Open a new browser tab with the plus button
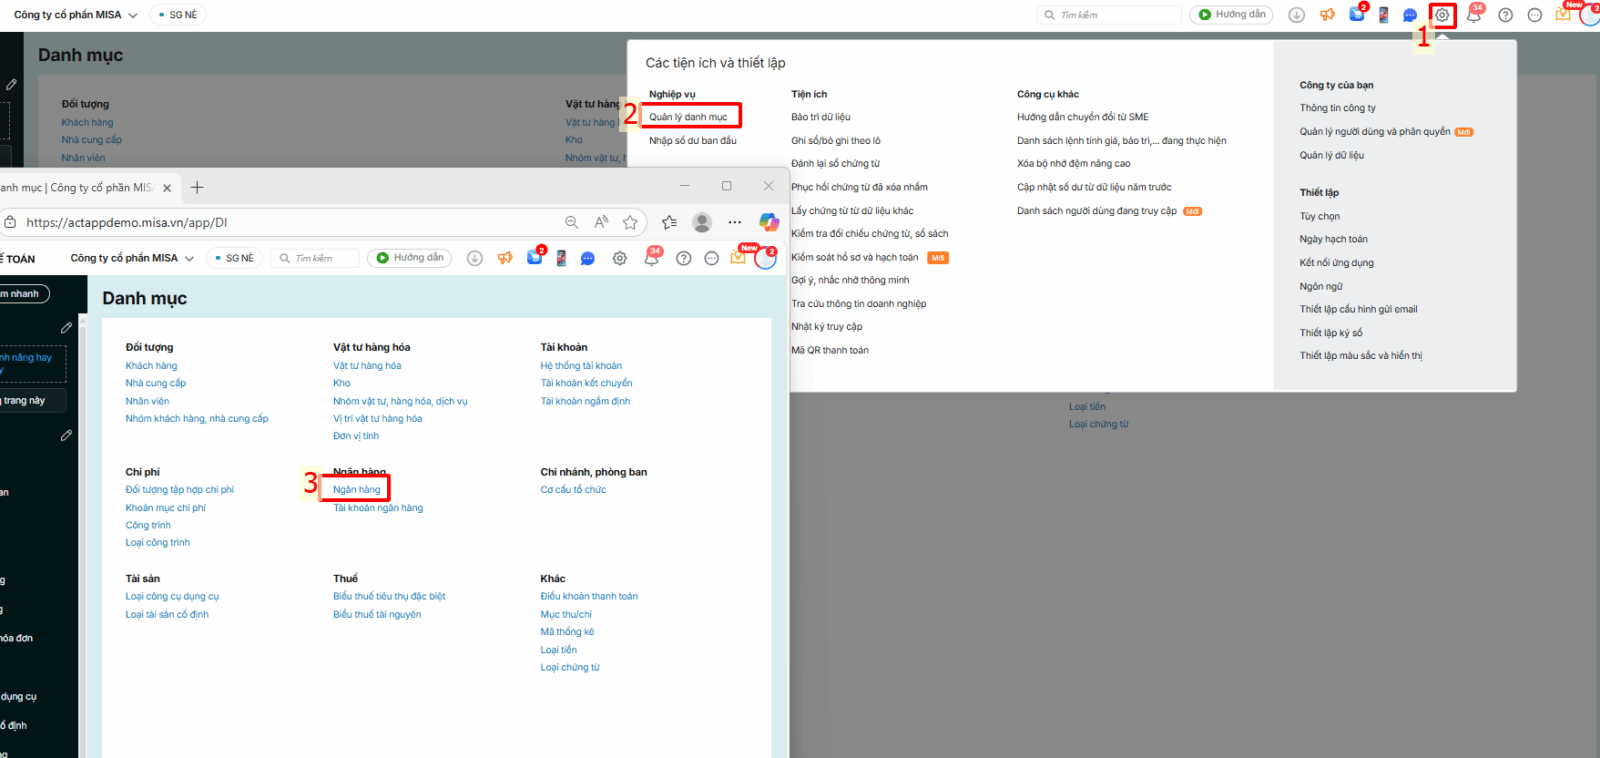Viewport: 1600px width, 758px height. pos(197,187)
